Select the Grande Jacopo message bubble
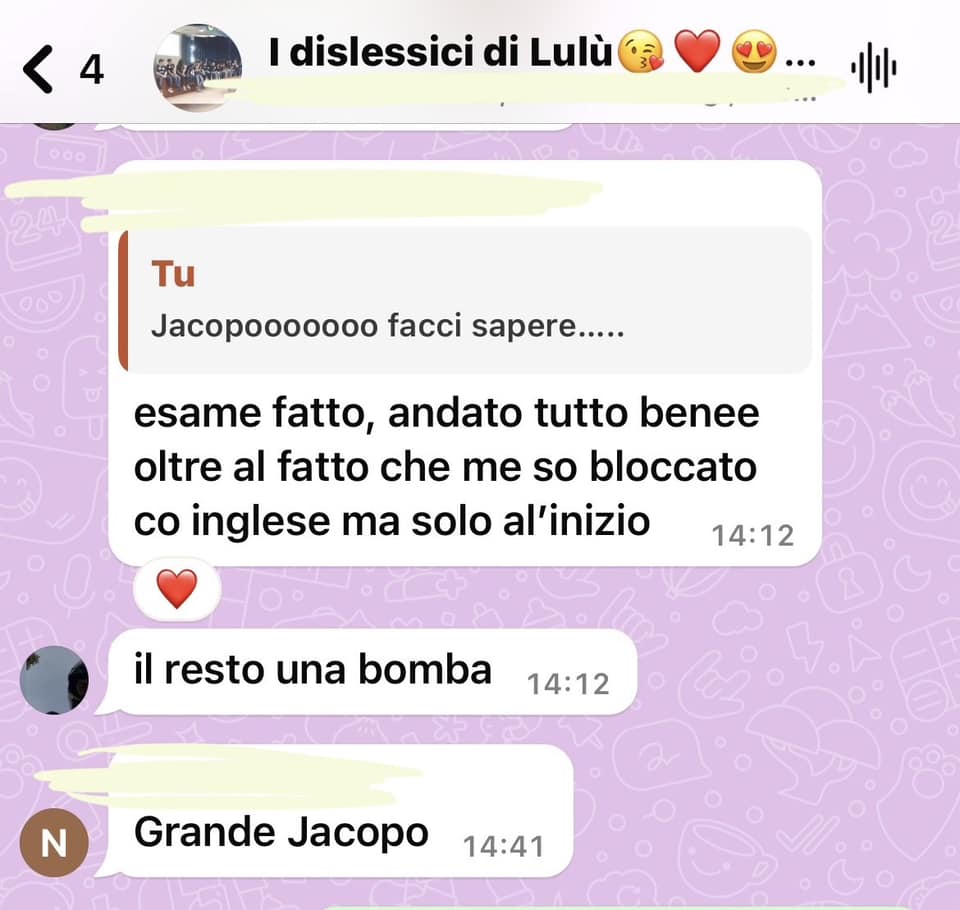The height and width of the screenshot is (910, 960). [334, 811]
